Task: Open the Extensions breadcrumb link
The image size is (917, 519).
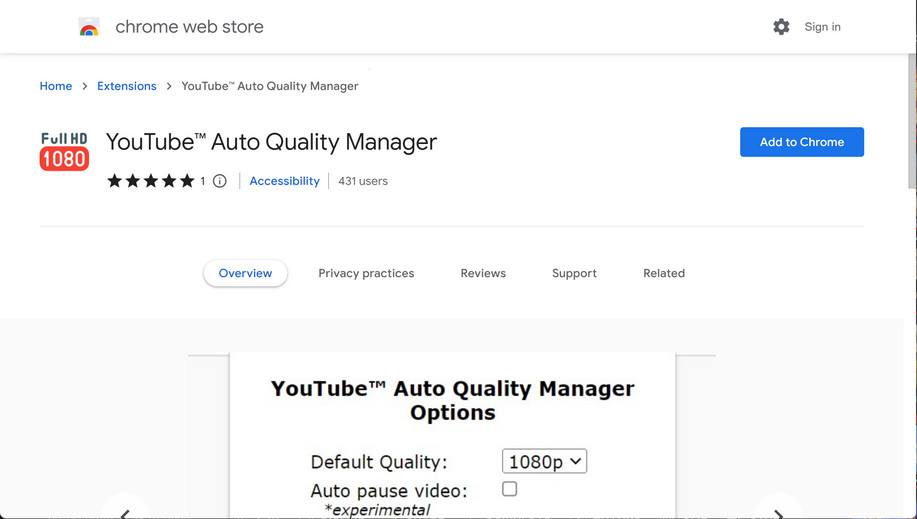Action: pos(127,86)
